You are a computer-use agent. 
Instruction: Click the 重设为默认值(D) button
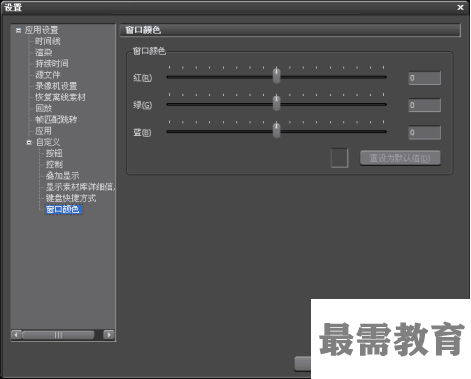coord(400,158)
